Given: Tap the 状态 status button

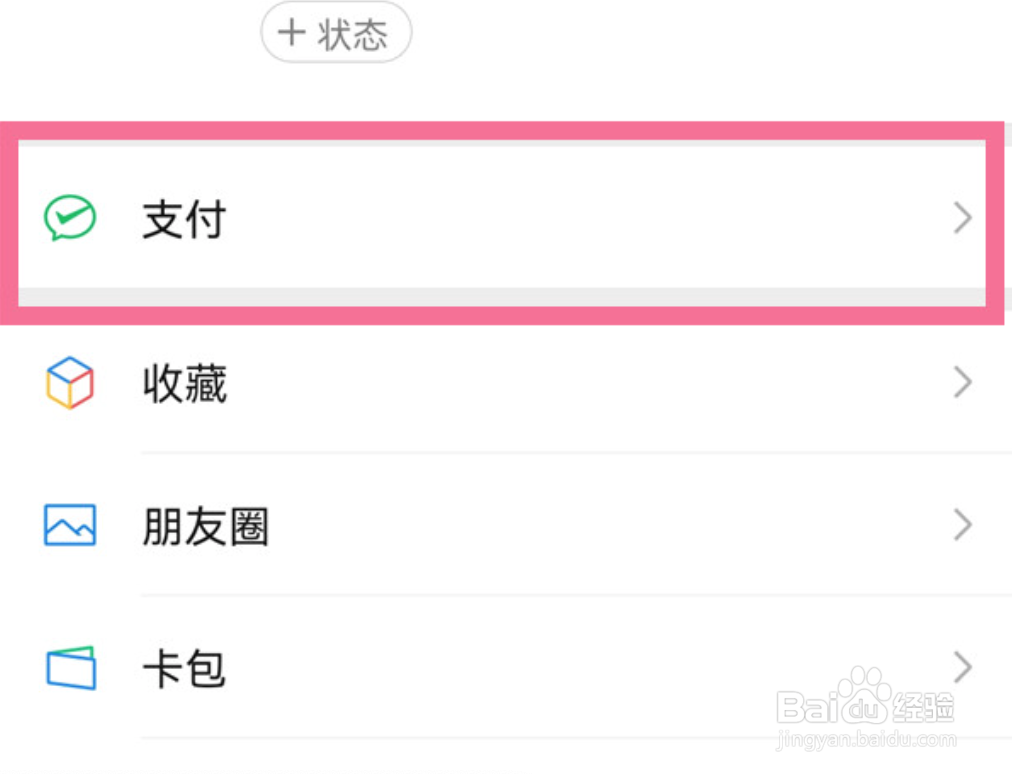Looking at the screenshot, I should pos(336,31).
